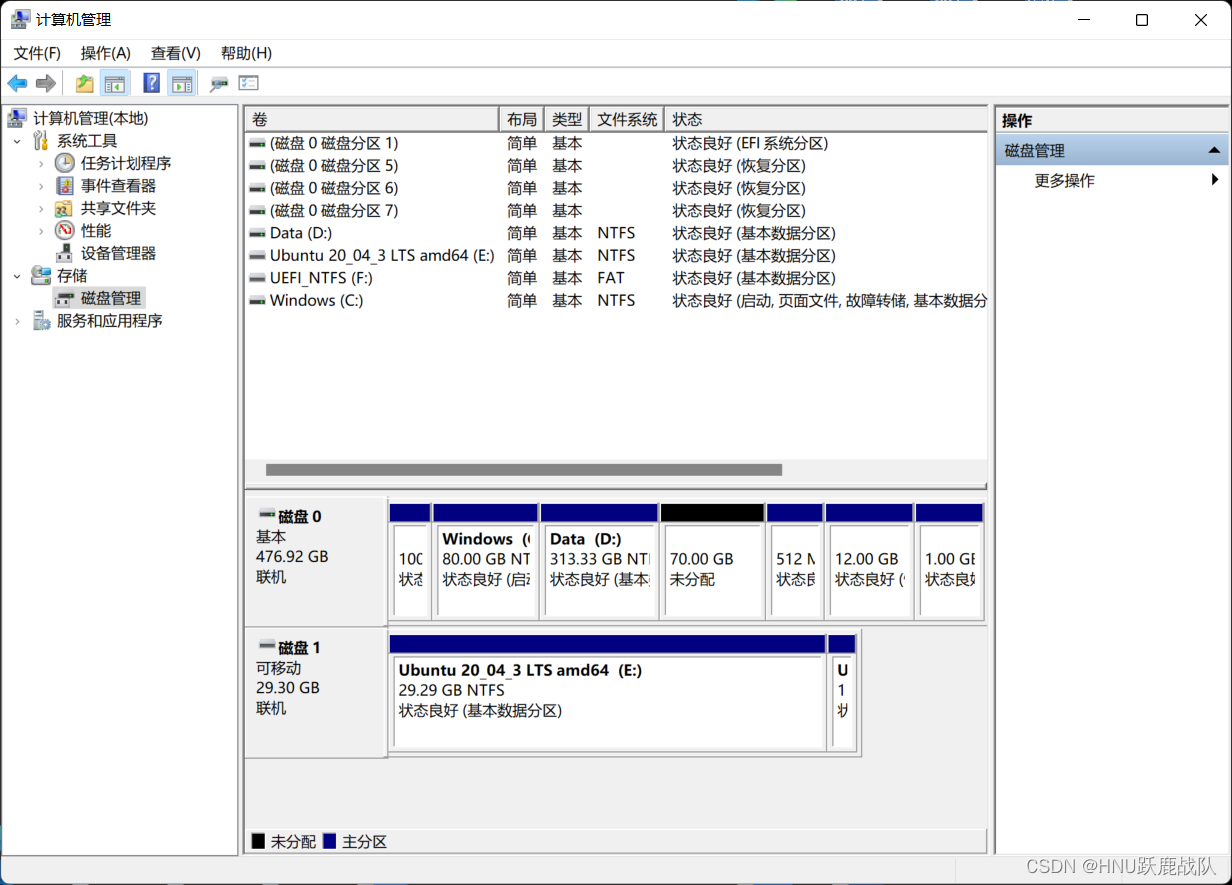The height and width of the screenshot is (885, 1232).
Task: Toggle the show/hide action pane icon
Action: tap(181, 83)
